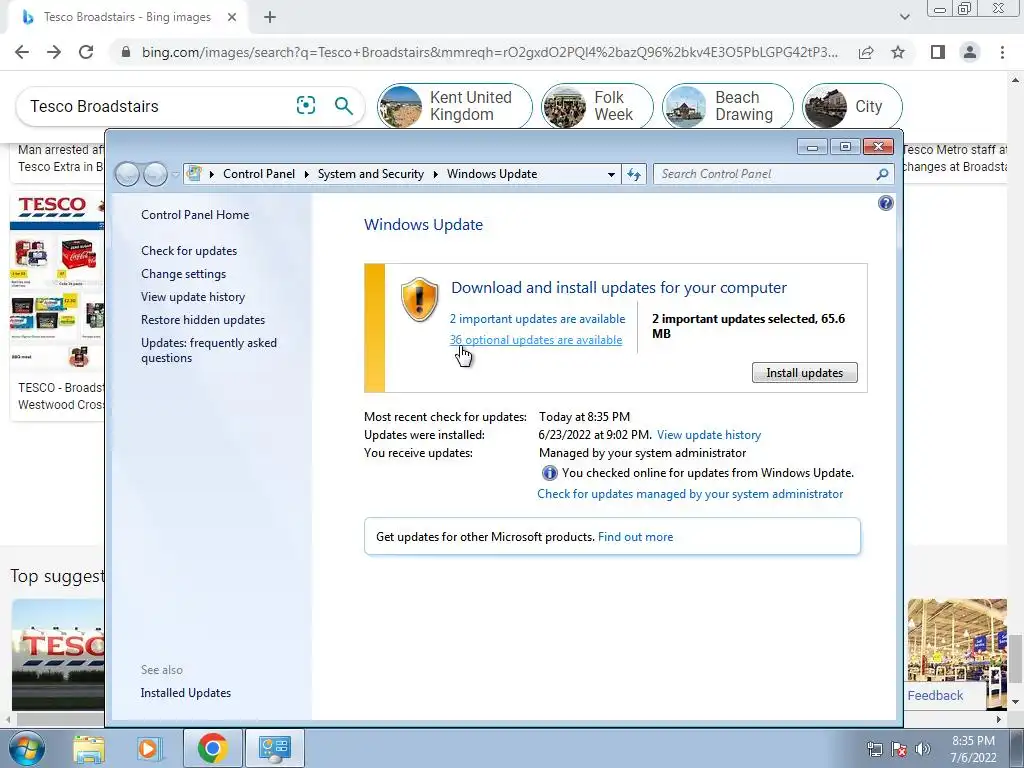
Task: Open recent pages dropdown beside navigation arrows
Action: pos(175,174)
